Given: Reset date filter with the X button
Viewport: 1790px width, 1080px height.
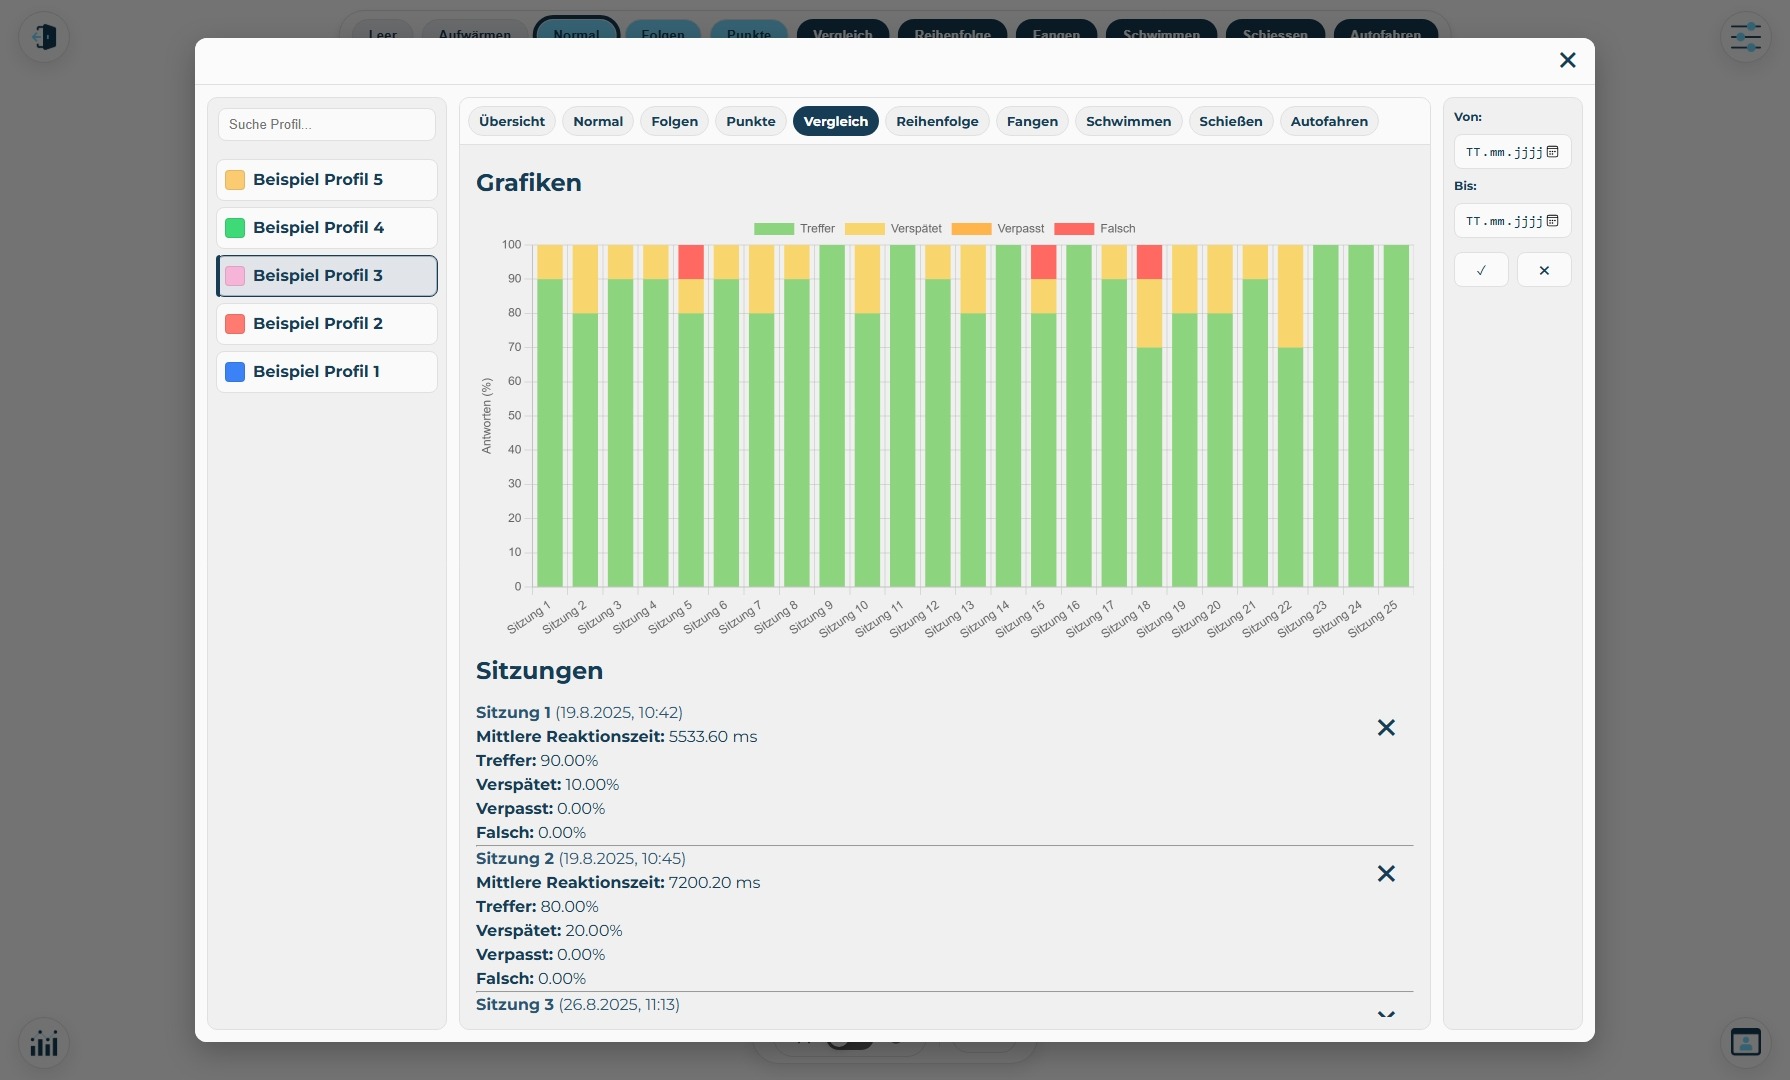Looking at the screenshot, I should (1544, 270).
